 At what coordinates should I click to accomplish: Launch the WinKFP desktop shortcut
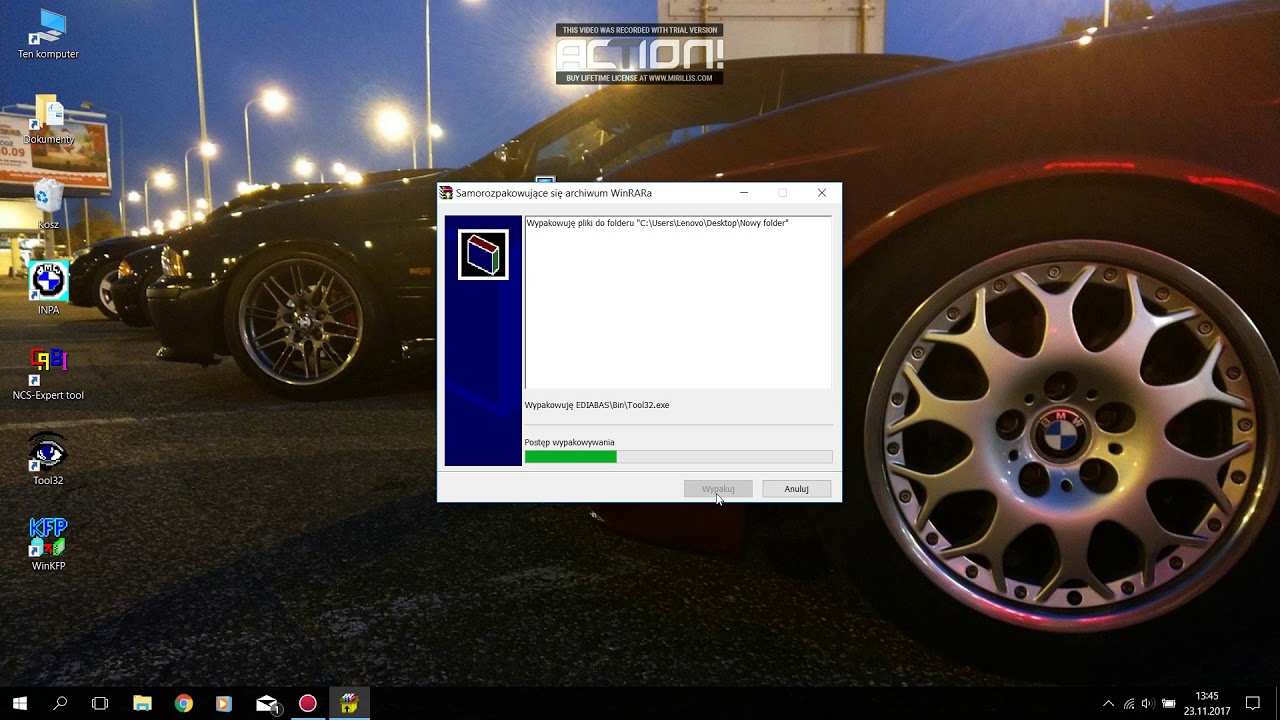point(48,545)
